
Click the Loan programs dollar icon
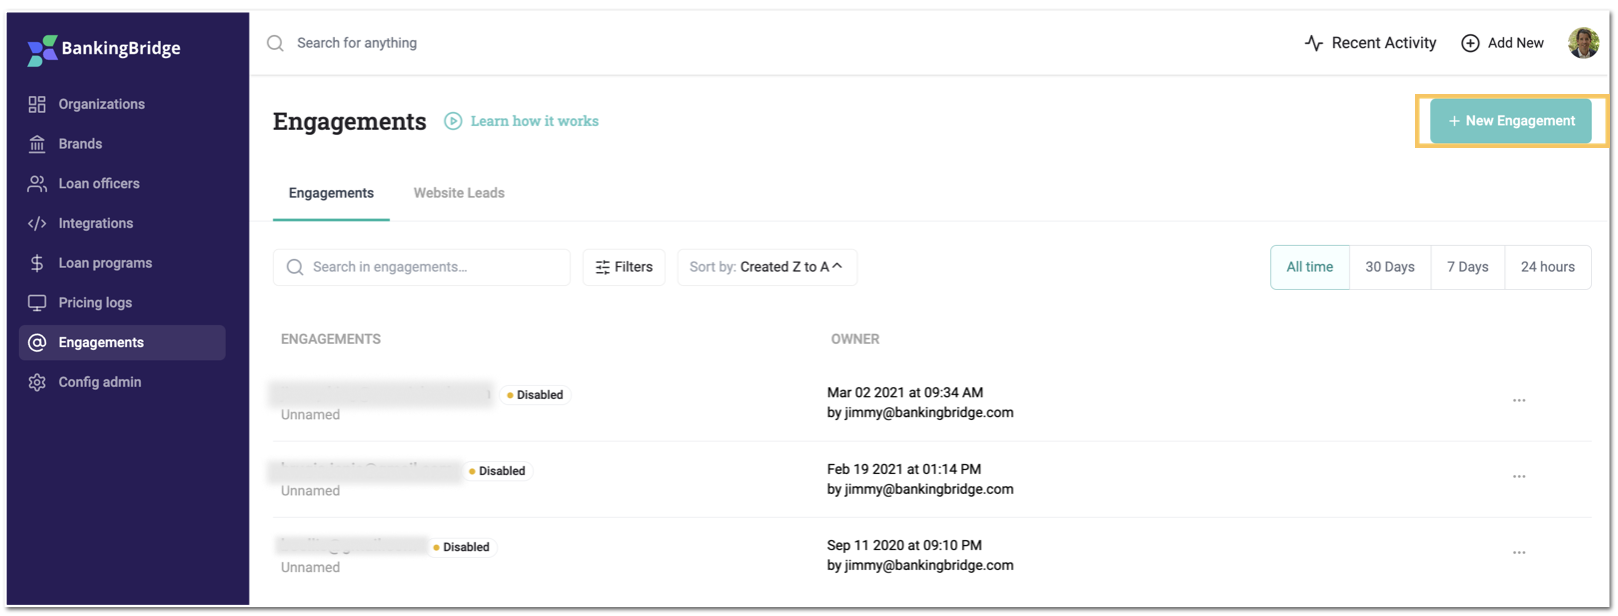tap(37, 263)
